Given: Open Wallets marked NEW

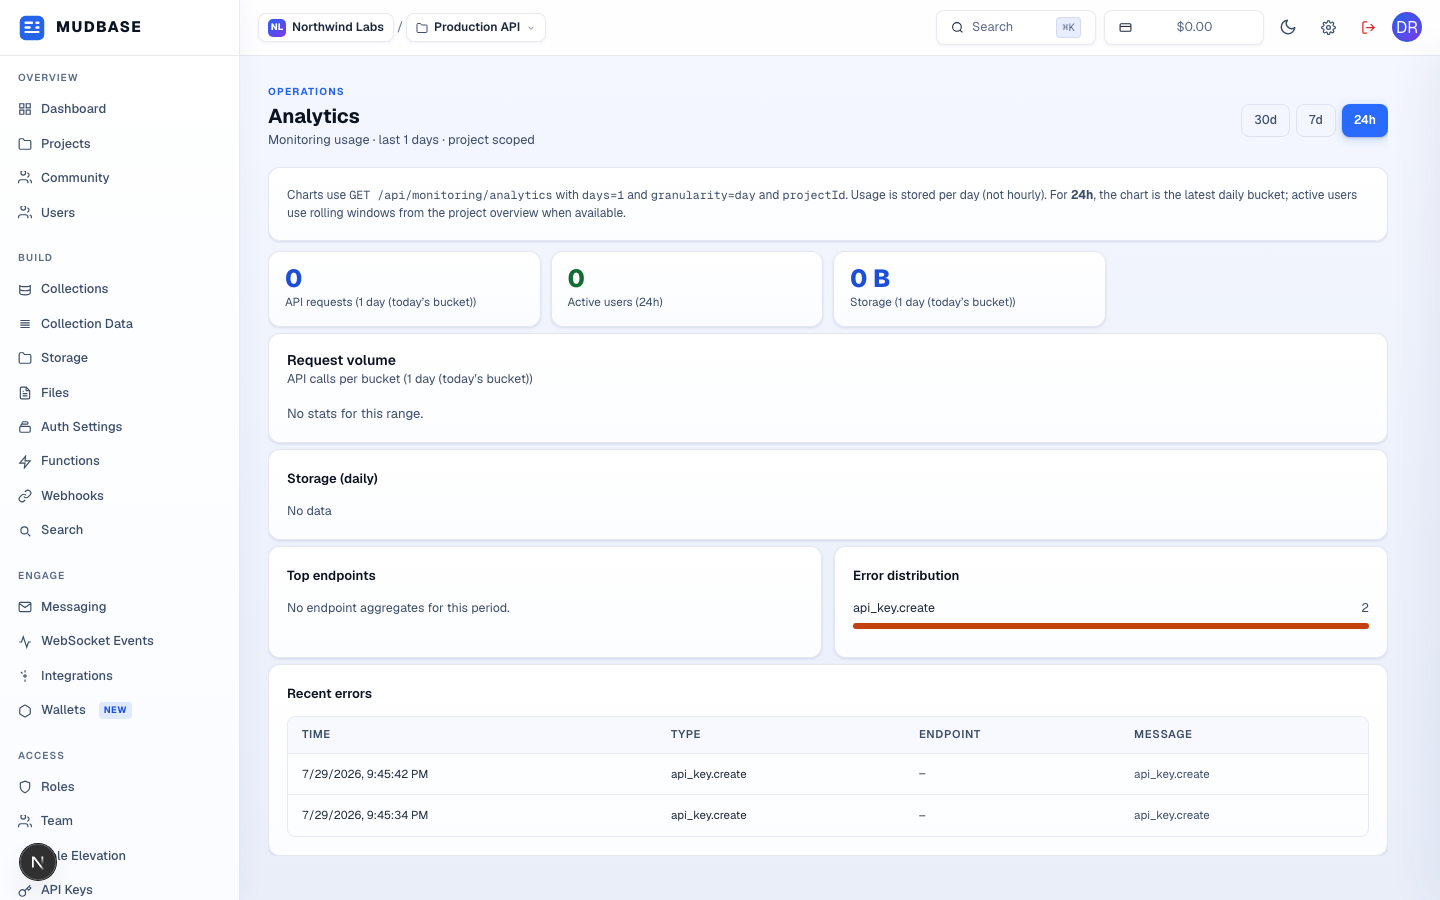Looking at the screenshot, I should point(119,710).
